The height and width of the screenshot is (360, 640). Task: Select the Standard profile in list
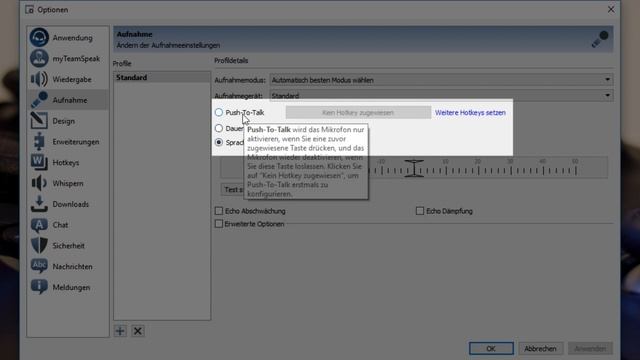click(x=162, y=77)
